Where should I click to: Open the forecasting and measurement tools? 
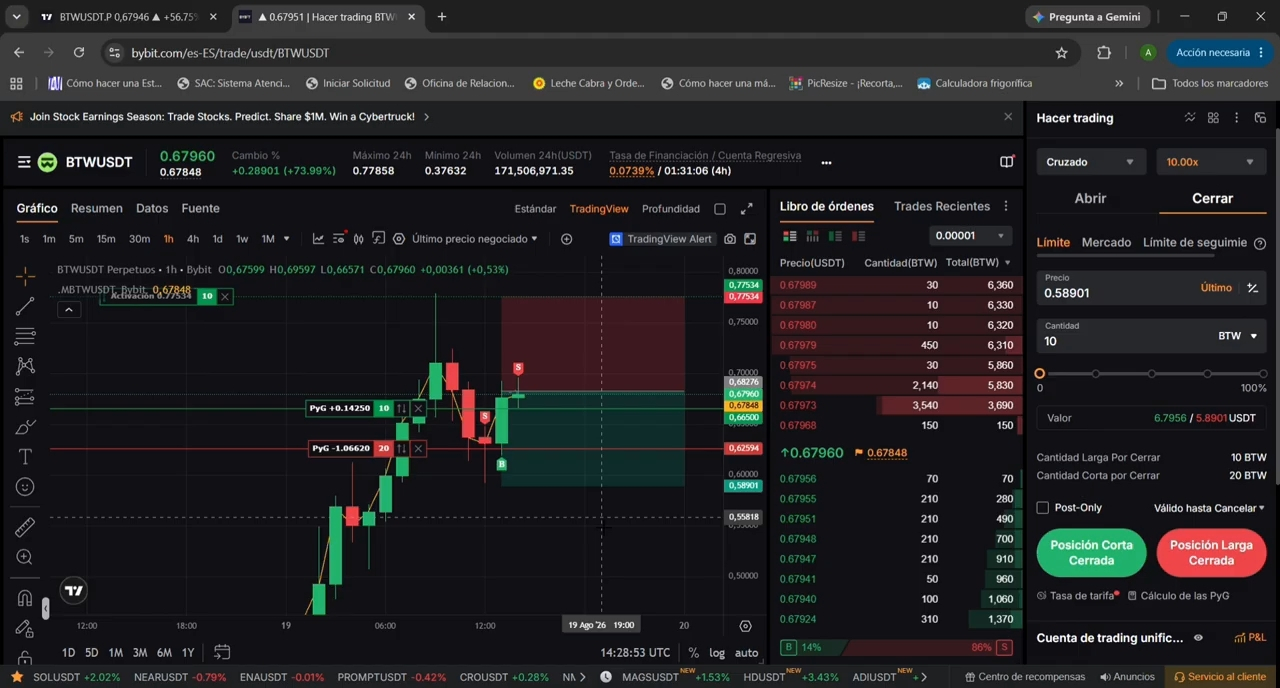(x=25, y=397)
